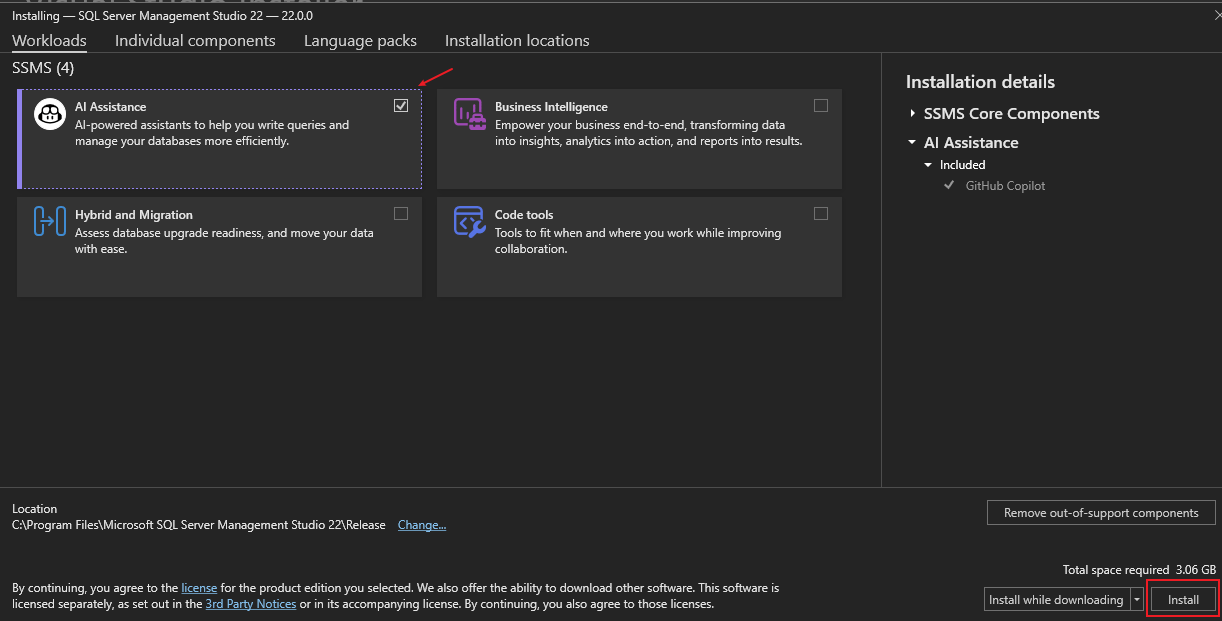Click the AI Assistance Copilot icon
The width and height of the screenshot is (1222, 621).
click(x=50, y=114)
